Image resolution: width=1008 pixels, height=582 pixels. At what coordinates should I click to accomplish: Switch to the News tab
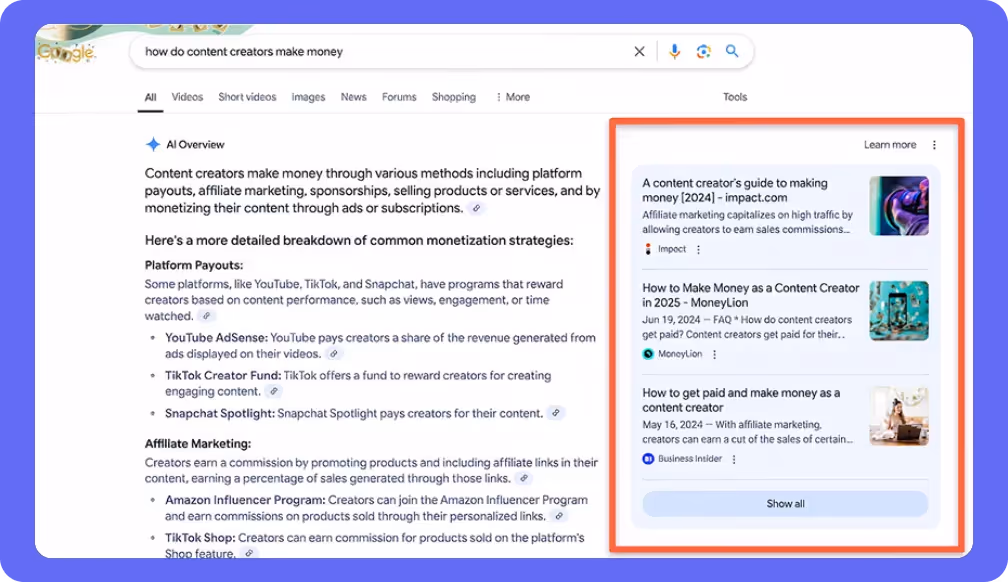(x=354, y=97)
